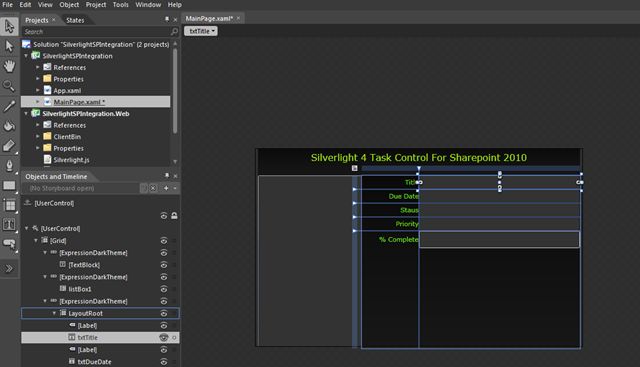Select the Pan hand tool
Viewport: 640px width, 367px height.
[9, 66]
